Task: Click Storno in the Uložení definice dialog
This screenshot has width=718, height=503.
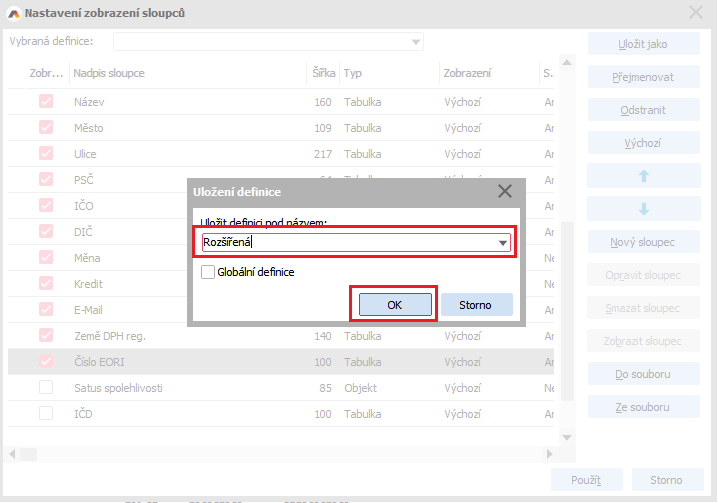Action: [x=476, y=305]
